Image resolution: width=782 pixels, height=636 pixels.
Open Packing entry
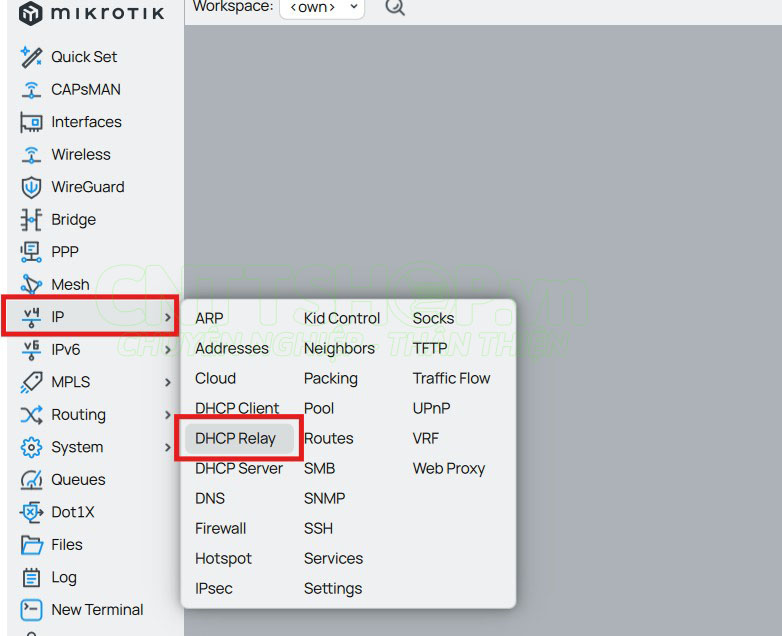[x=331, y=378]
